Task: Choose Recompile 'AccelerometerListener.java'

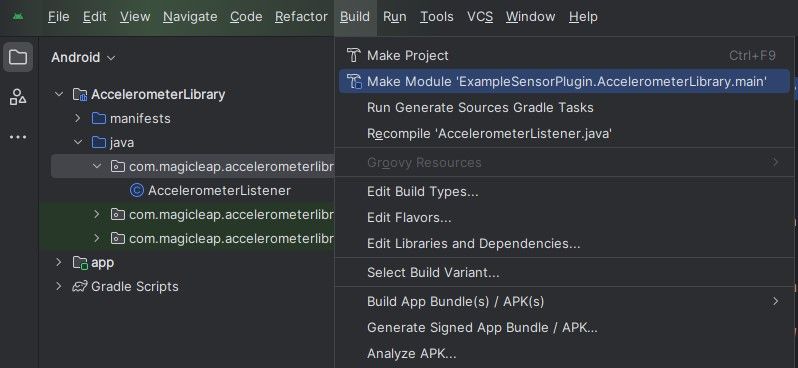Action: coord(564,134)
